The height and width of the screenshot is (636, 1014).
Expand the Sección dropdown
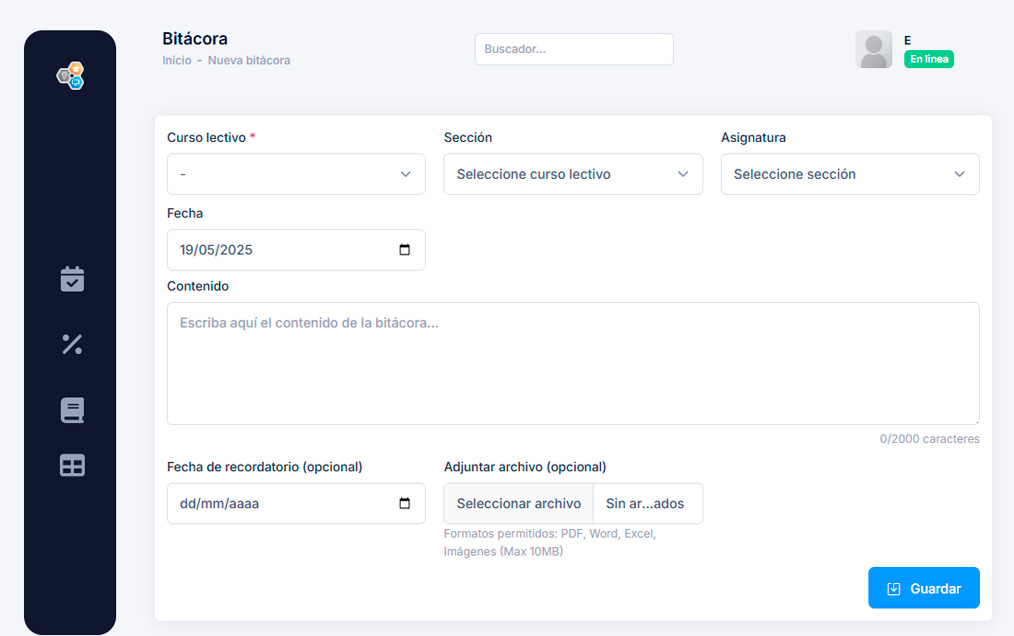click(572, 174)
